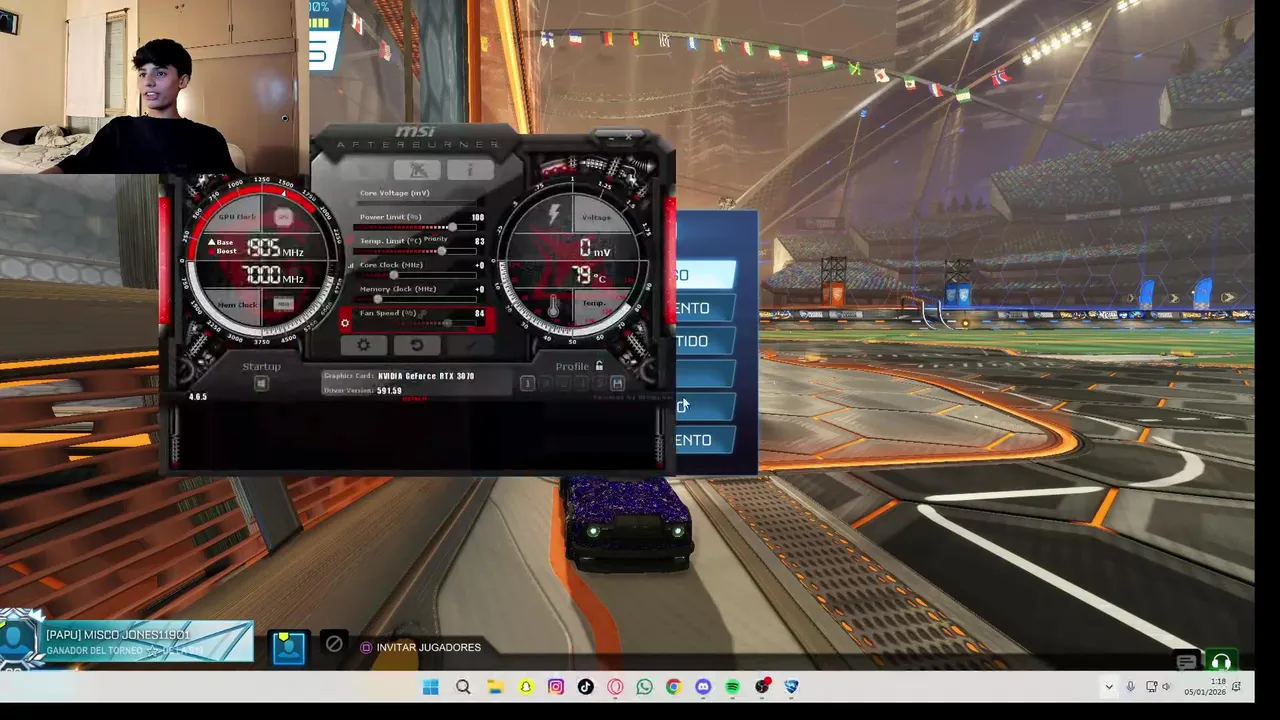1280x720 pixels.
Task: Open Instagram from the taskbar
Action: [556, 687]
